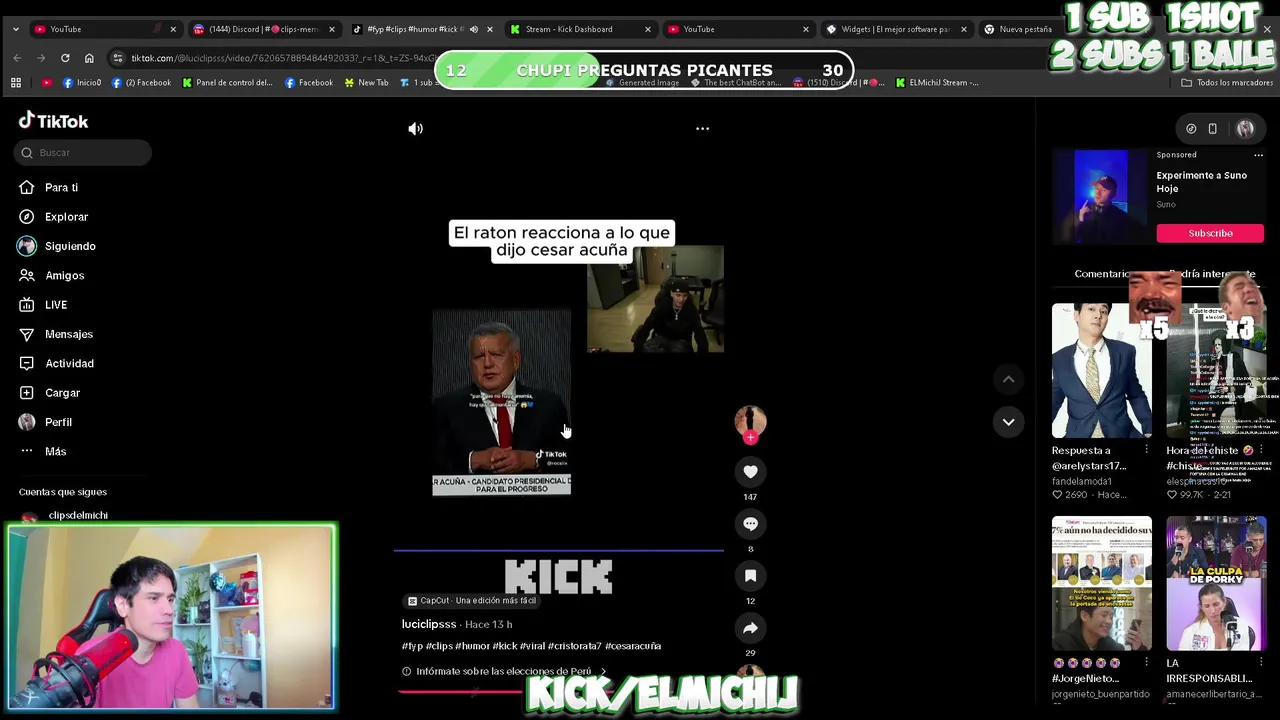
Task: Open the ELMichiJ Stream bookmark
Action: tap(938, 83)
